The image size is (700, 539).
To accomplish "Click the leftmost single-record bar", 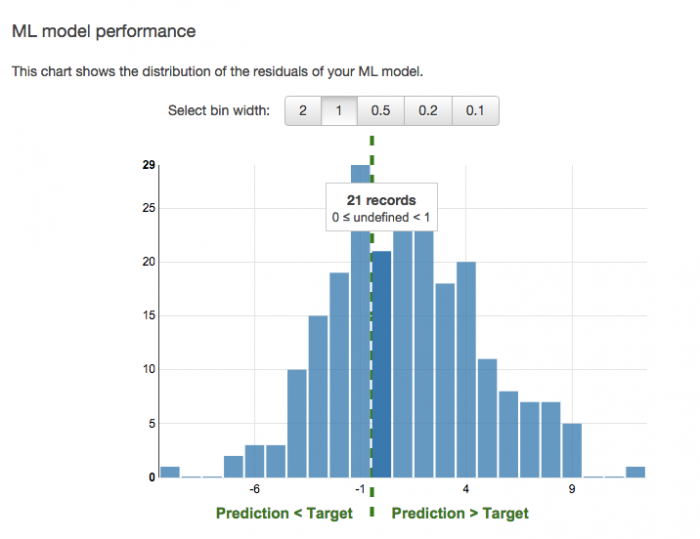I will (170, 472).
